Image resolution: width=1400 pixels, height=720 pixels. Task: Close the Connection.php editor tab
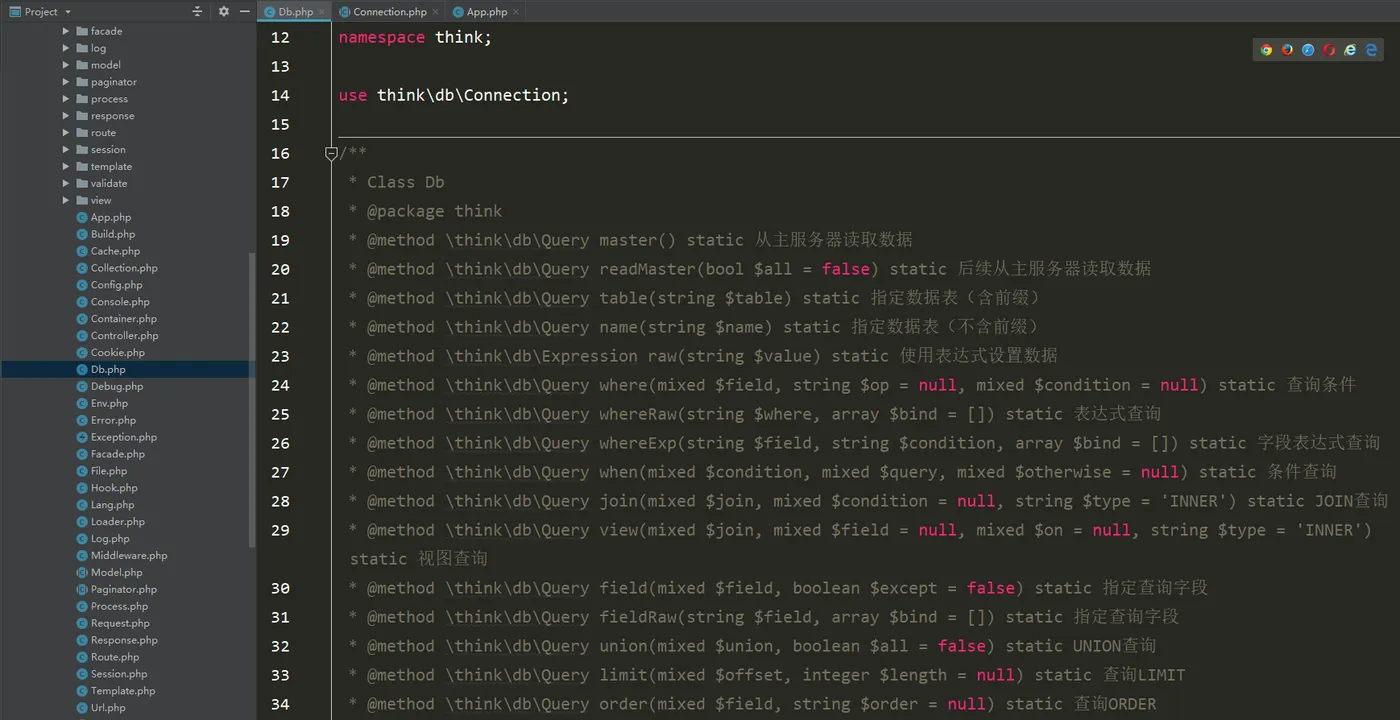(x=436, y=12)
